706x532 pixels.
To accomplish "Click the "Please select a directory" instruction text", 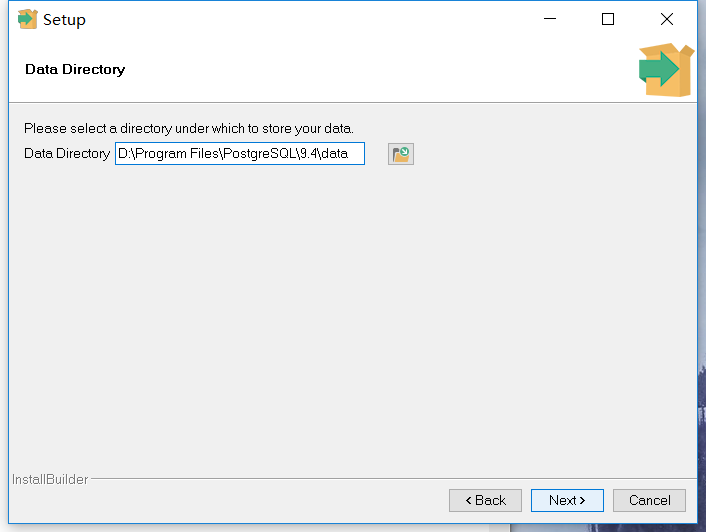I will pyautogui.click(x=189, y=129).
